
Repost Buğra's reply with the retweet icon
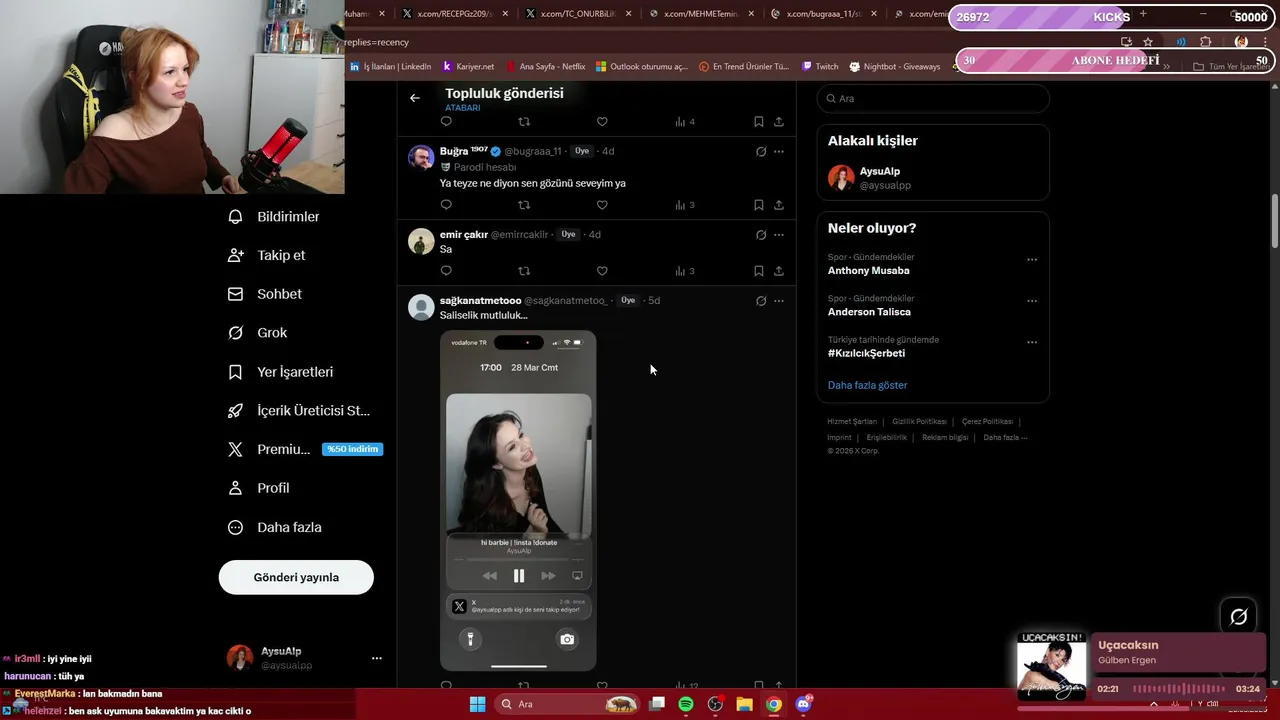[x=524, y=205]
